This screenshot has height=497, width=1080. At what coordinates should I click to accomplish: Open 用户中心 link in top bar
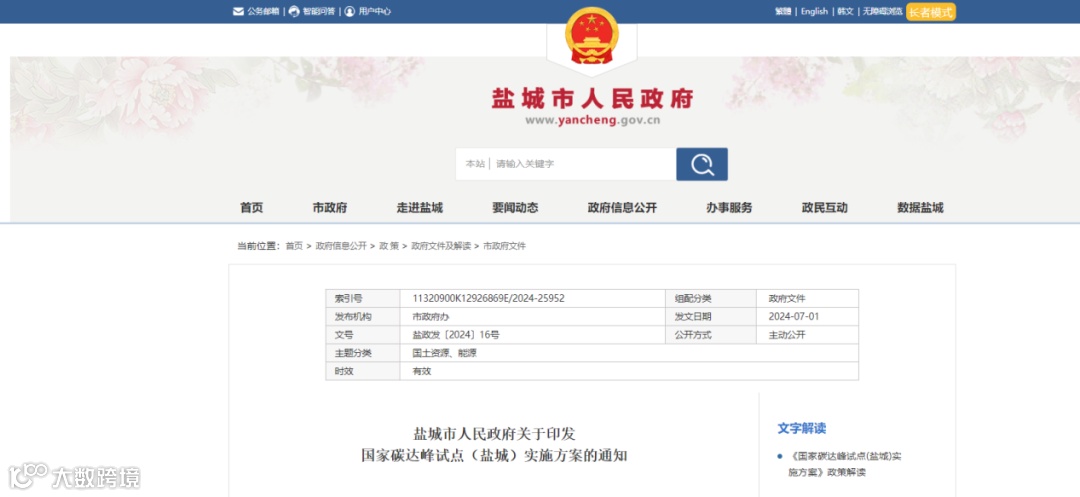pos(375,11)
